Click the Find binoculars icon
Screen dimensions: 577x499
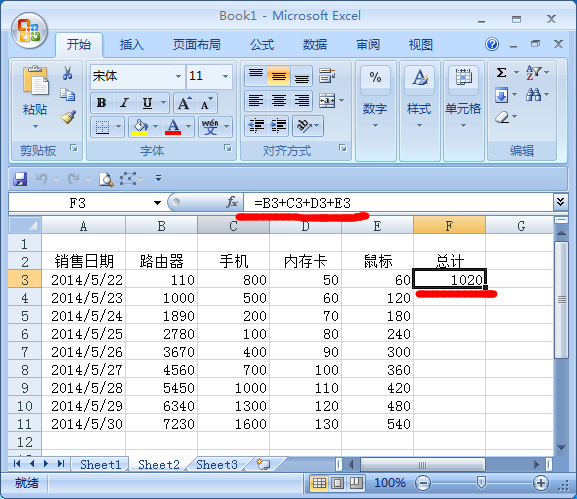pyautogui.click(x=534, y=95)
